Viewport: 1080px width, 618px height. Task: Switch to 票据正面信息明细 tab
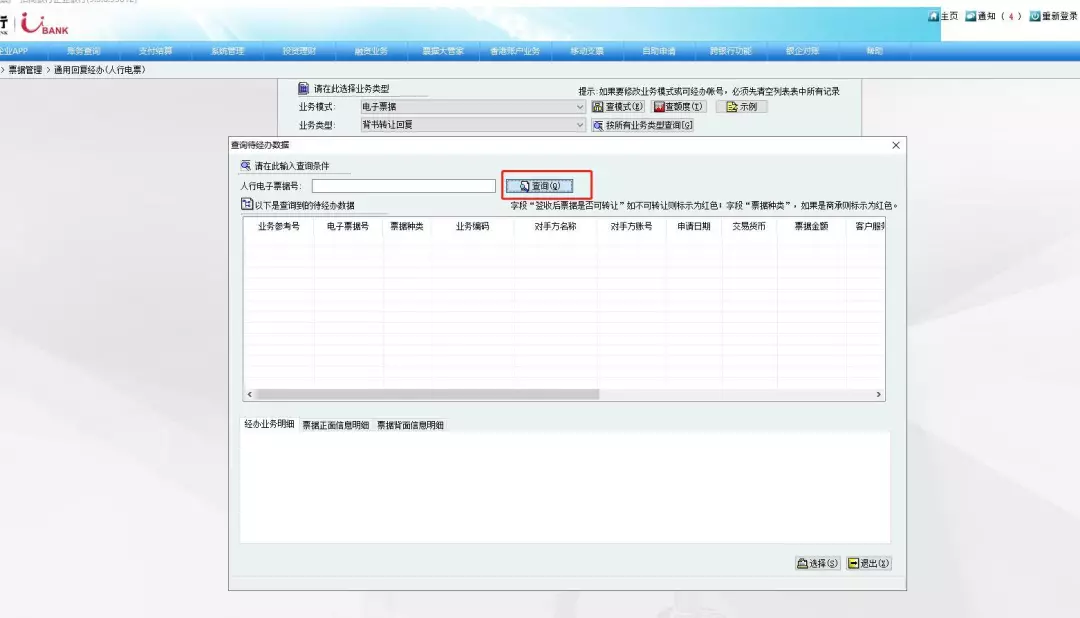pos(336,425)
